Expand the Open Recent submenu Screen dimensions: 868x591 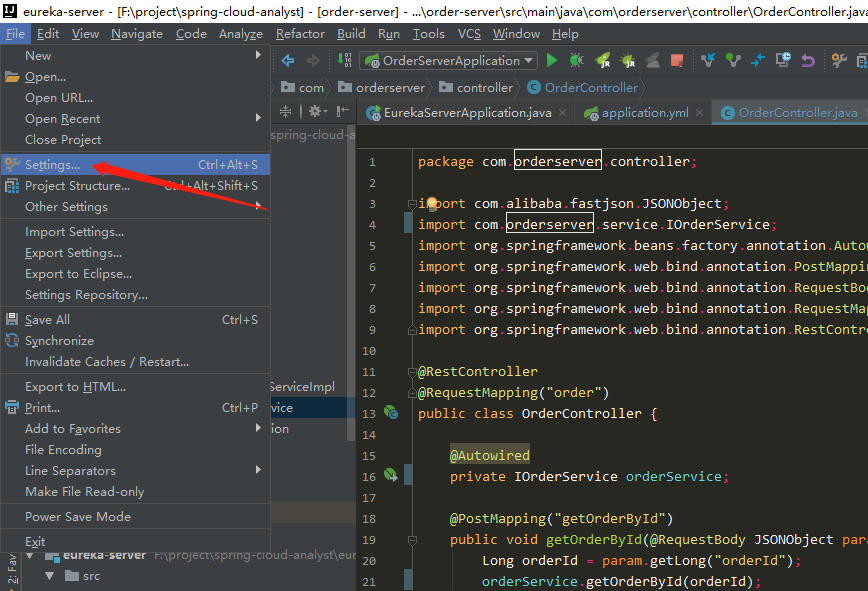coord(62,119)
